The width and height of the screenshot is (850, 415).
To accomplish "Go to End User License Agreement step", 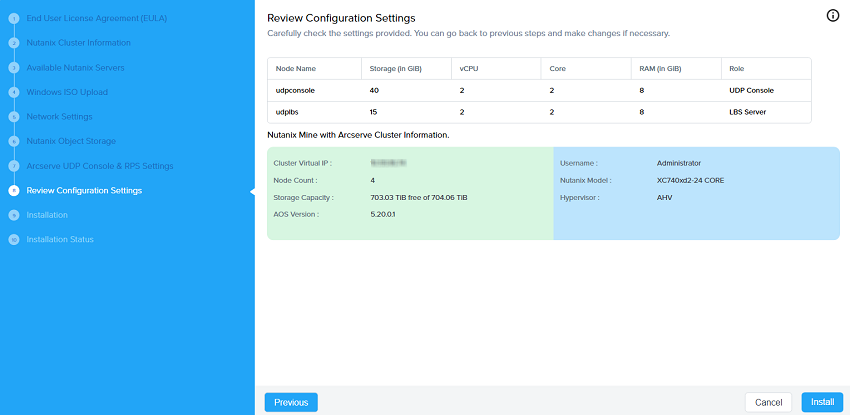I will (96, 18).
